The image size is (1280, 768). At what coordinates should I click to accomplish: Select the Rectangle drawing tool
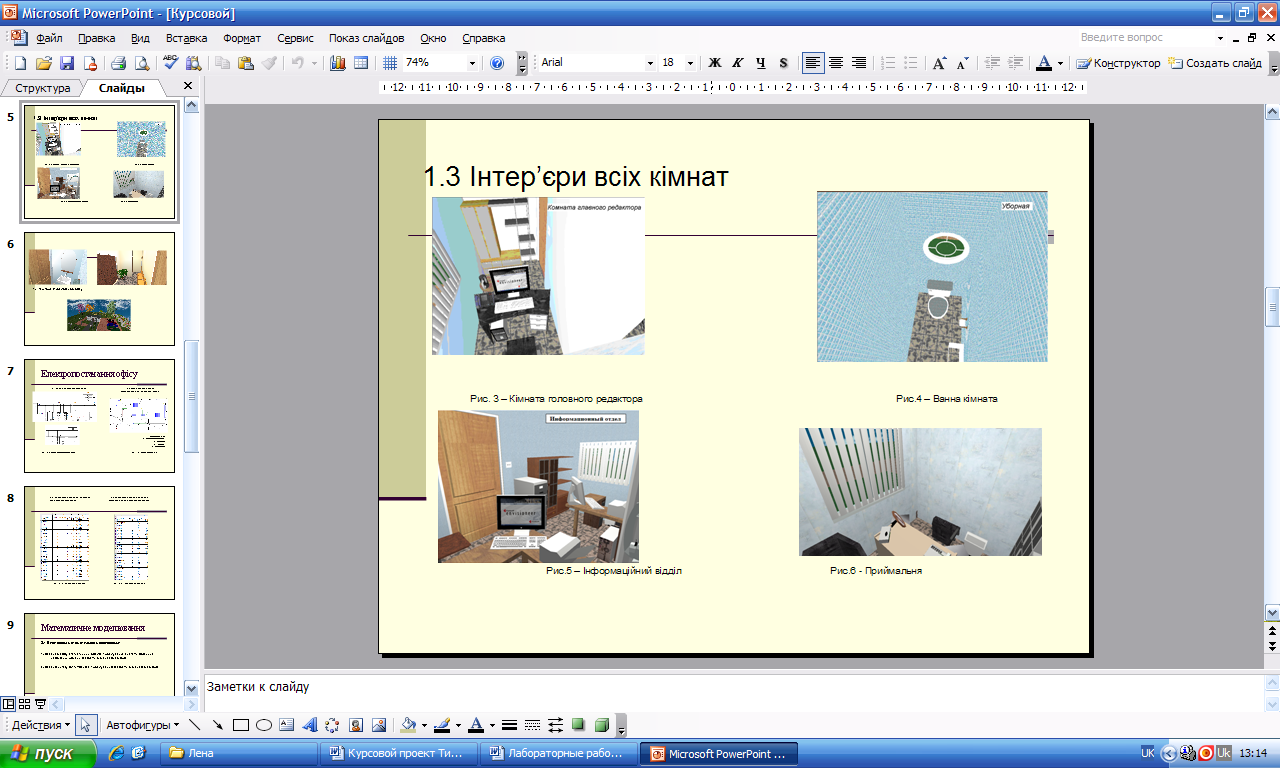coord(240,725)
